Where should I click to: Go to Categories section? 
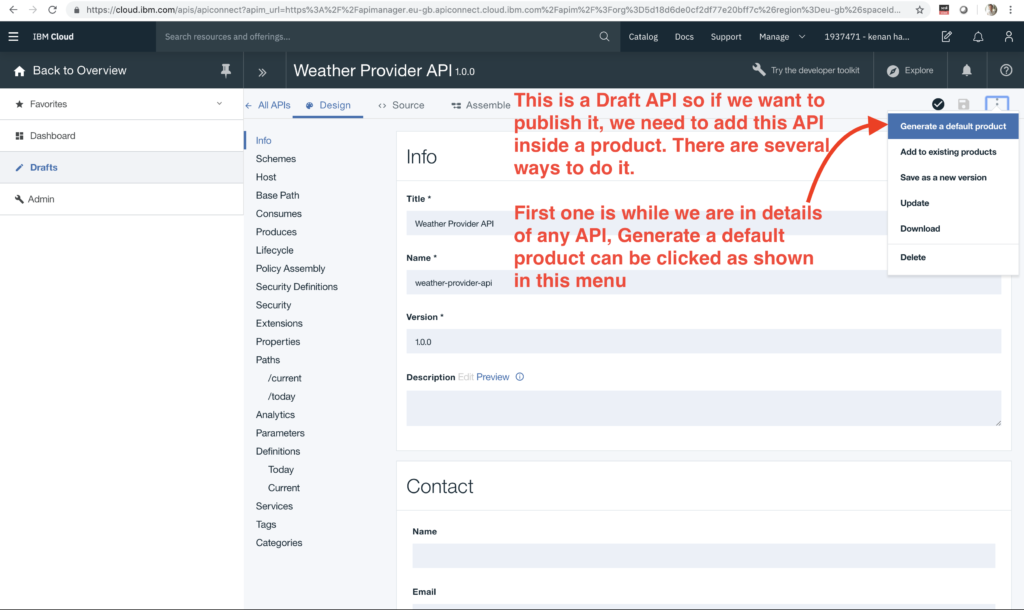279,543
